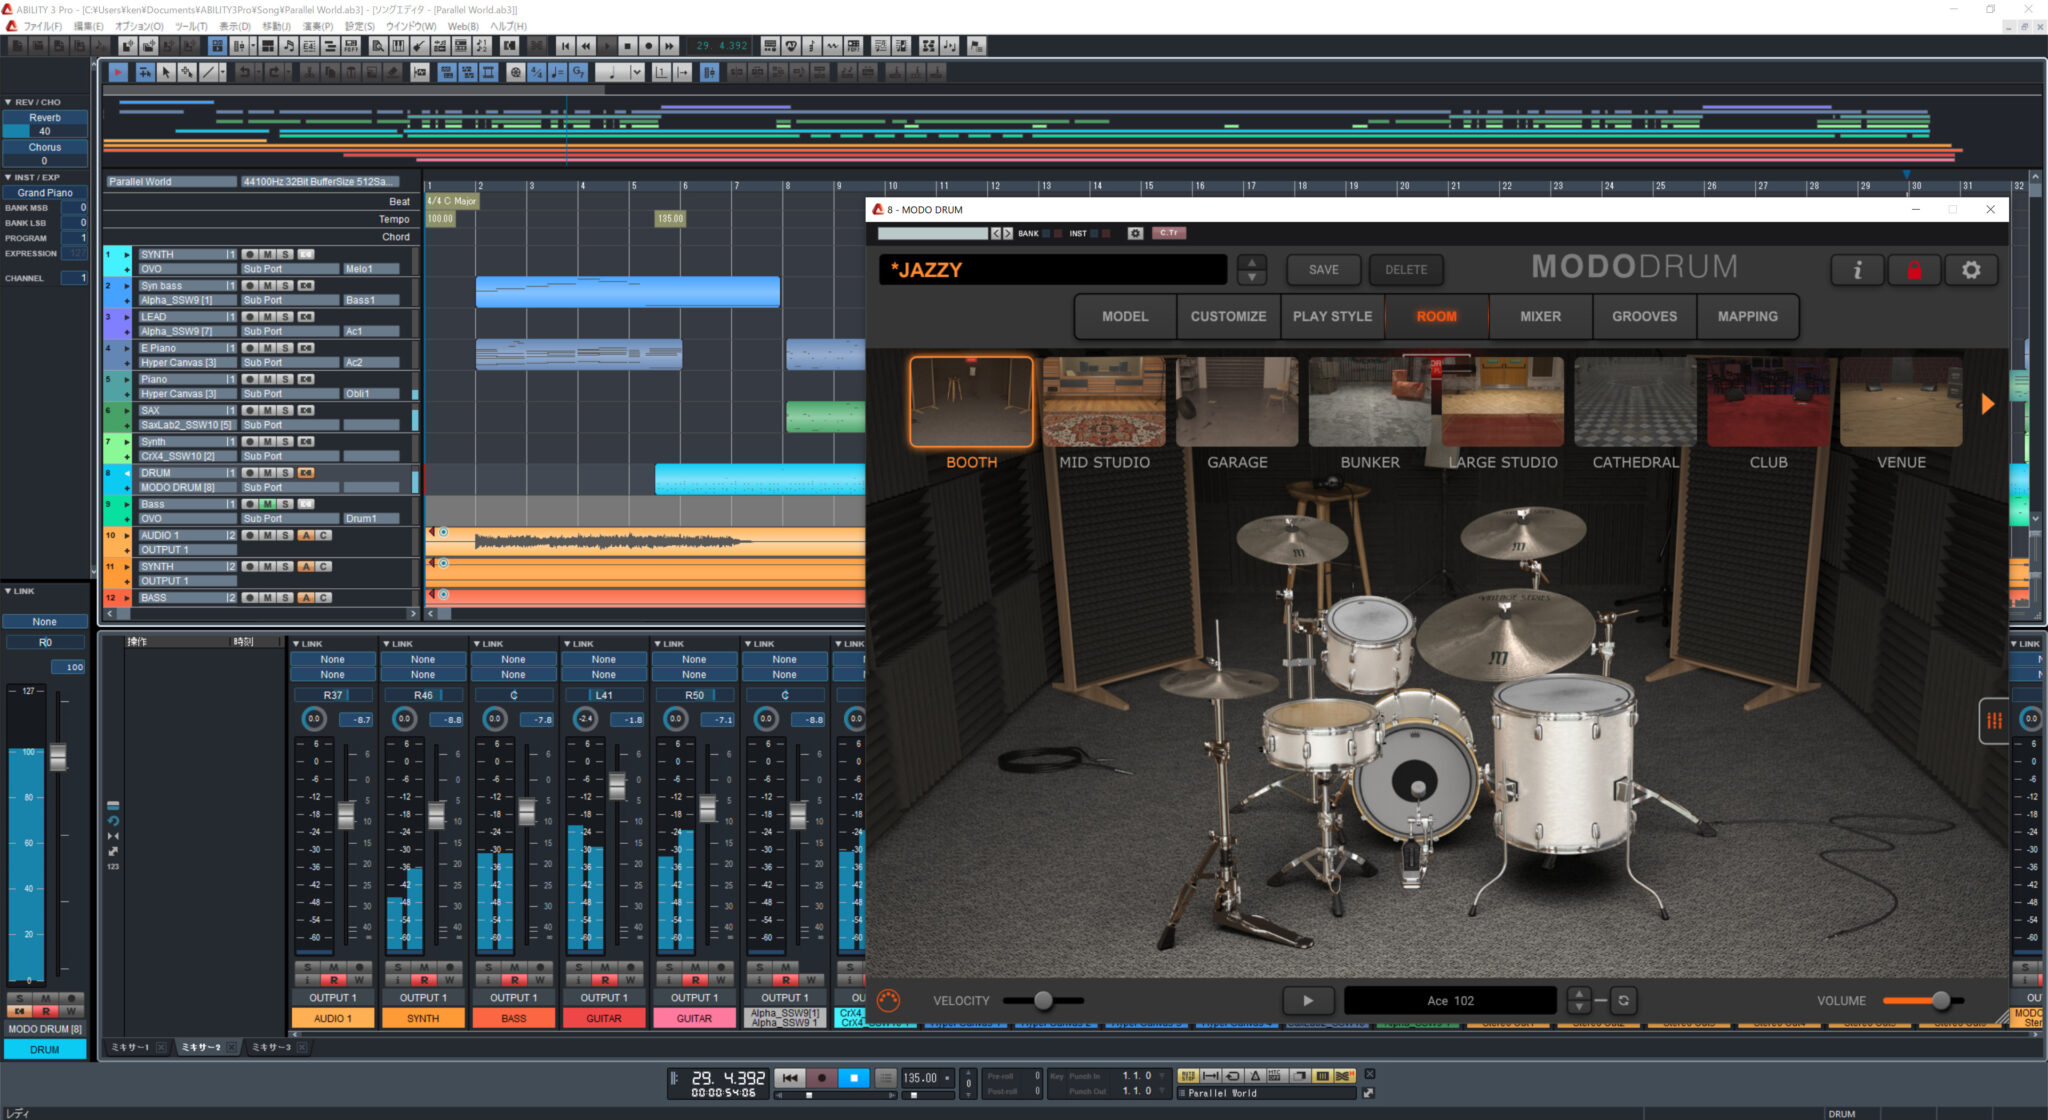Switch to the MIXER tab in MODO DRUM
Image resolution: width=2048 pixels, height=1120 pixels.
pos(1540,316)
